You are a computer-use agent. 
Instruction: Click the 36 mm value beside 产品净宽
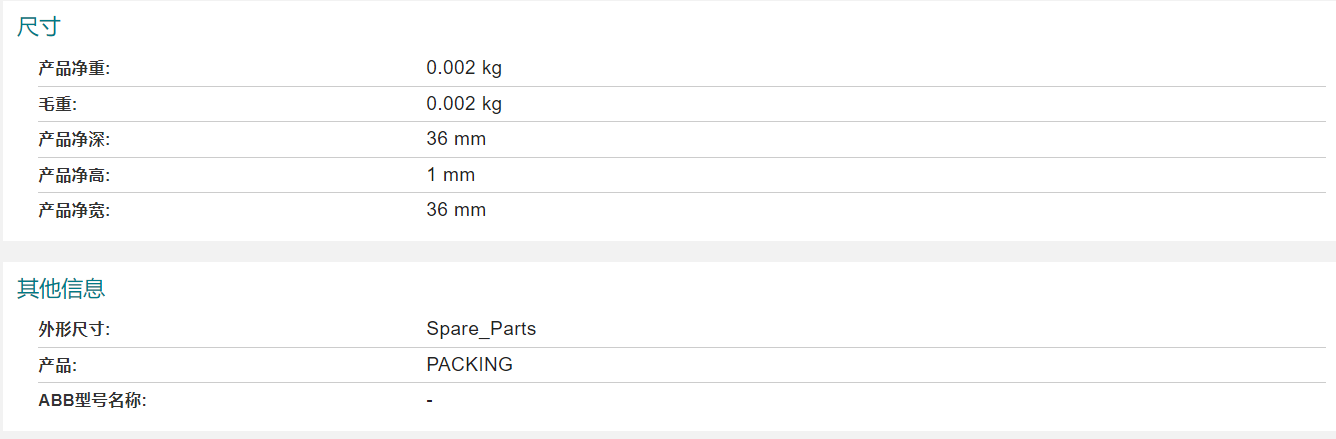(x=456, y=210)
